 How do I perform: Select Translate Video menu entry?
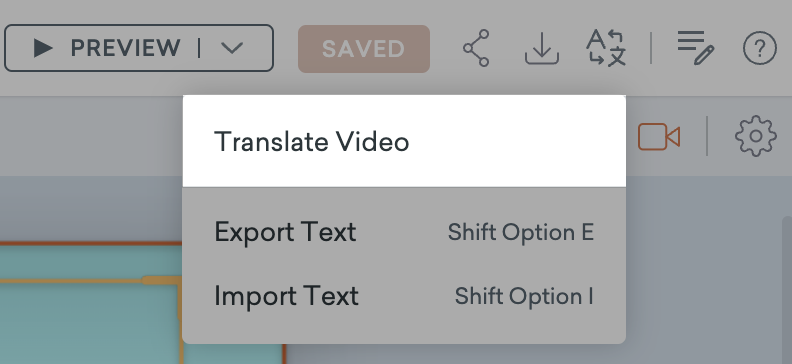pos(404,141)
